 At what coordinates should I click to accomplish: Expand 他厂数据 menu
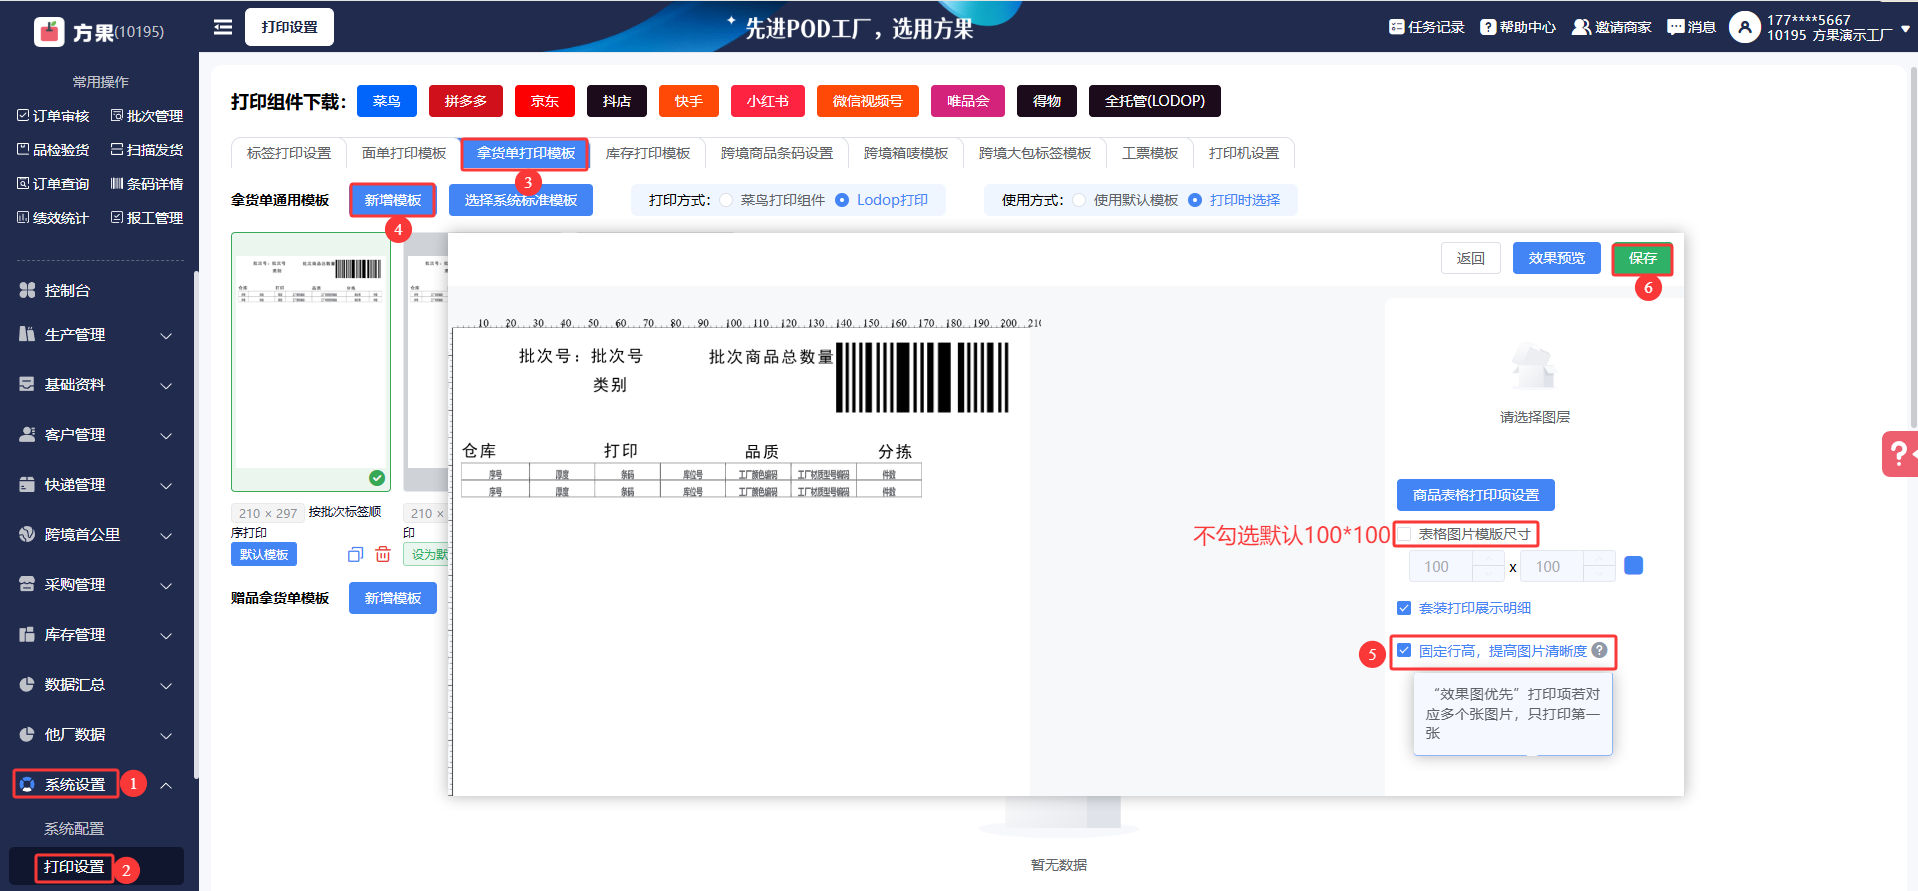(x=96, y=735)
